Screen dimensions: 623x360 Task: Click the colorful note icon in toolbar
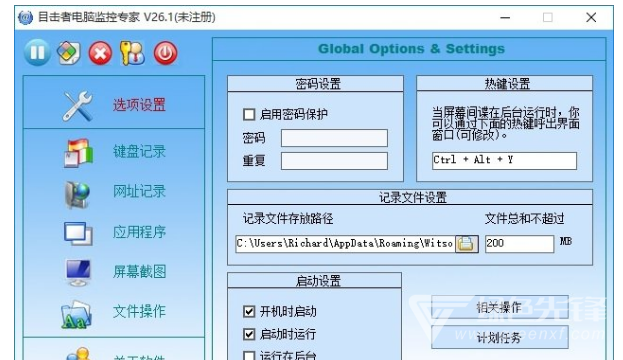pos(68,53)
